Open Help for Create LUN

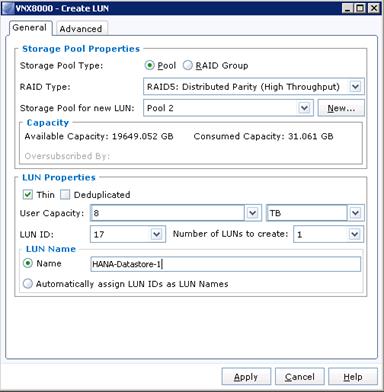click(x=353, y=377)
